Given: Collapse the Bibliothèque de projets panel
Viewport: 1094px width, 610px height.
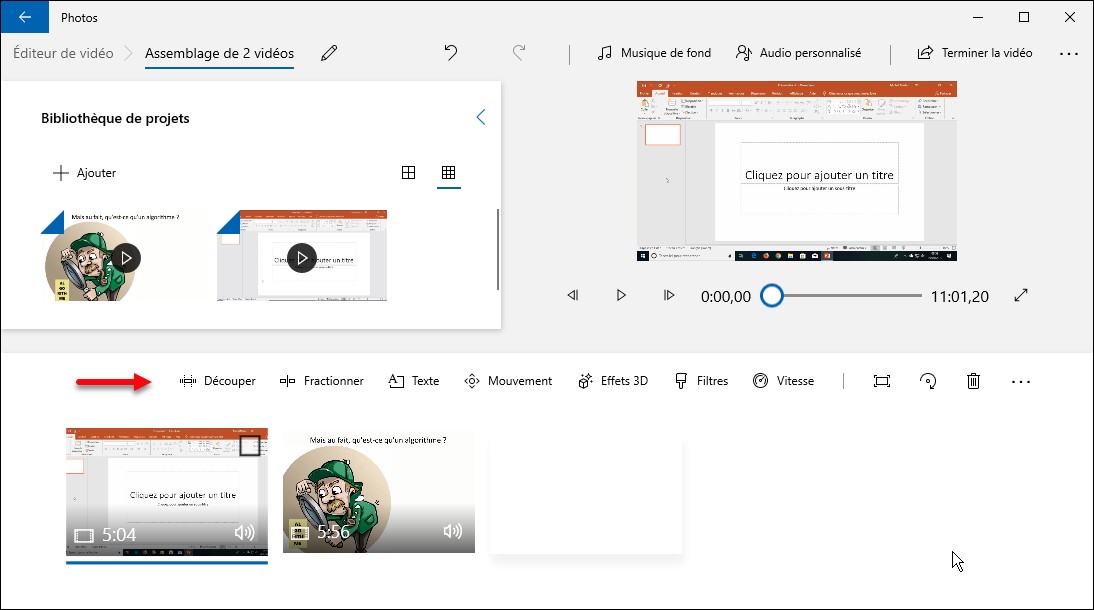Looking at the screenshot, I should click(x=481, y=118).
